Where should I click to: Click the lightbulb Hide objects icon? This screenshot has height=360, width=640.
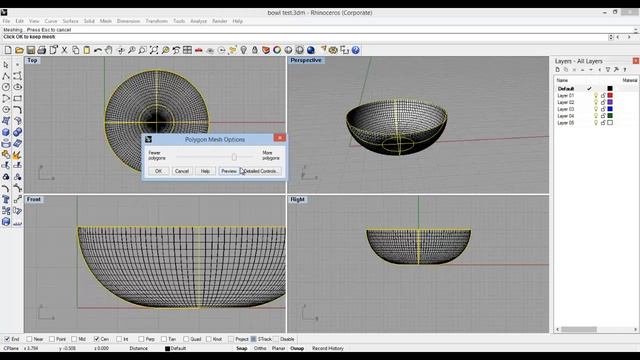click(244, 50)
